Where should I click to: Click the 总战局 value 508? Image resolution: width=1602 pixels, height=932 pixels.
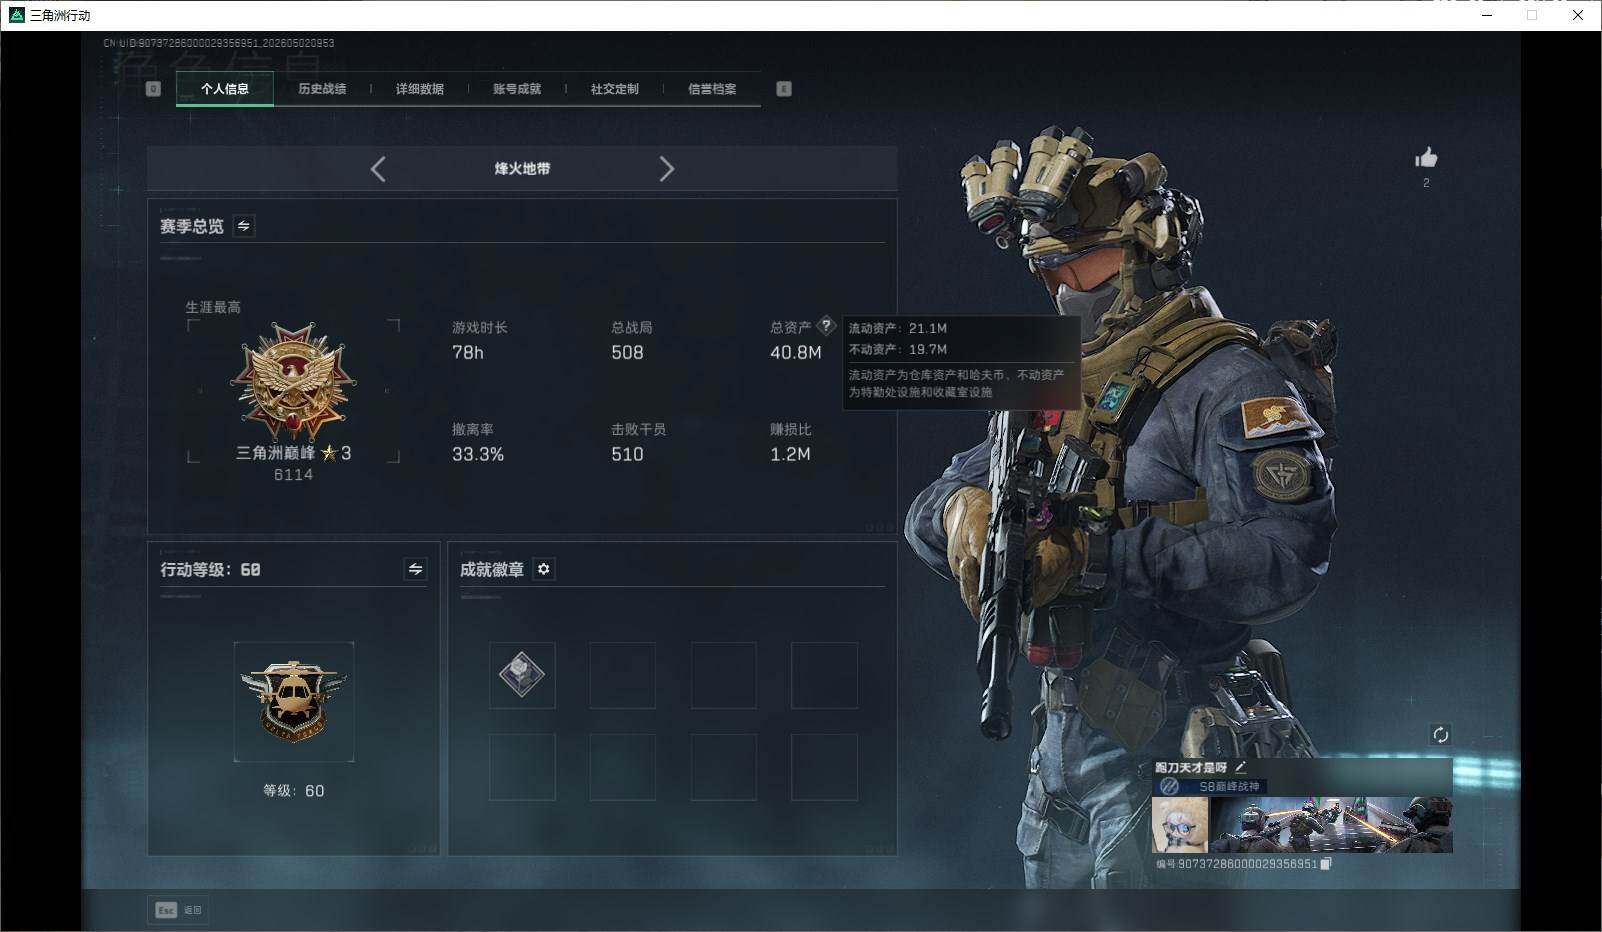627,353
